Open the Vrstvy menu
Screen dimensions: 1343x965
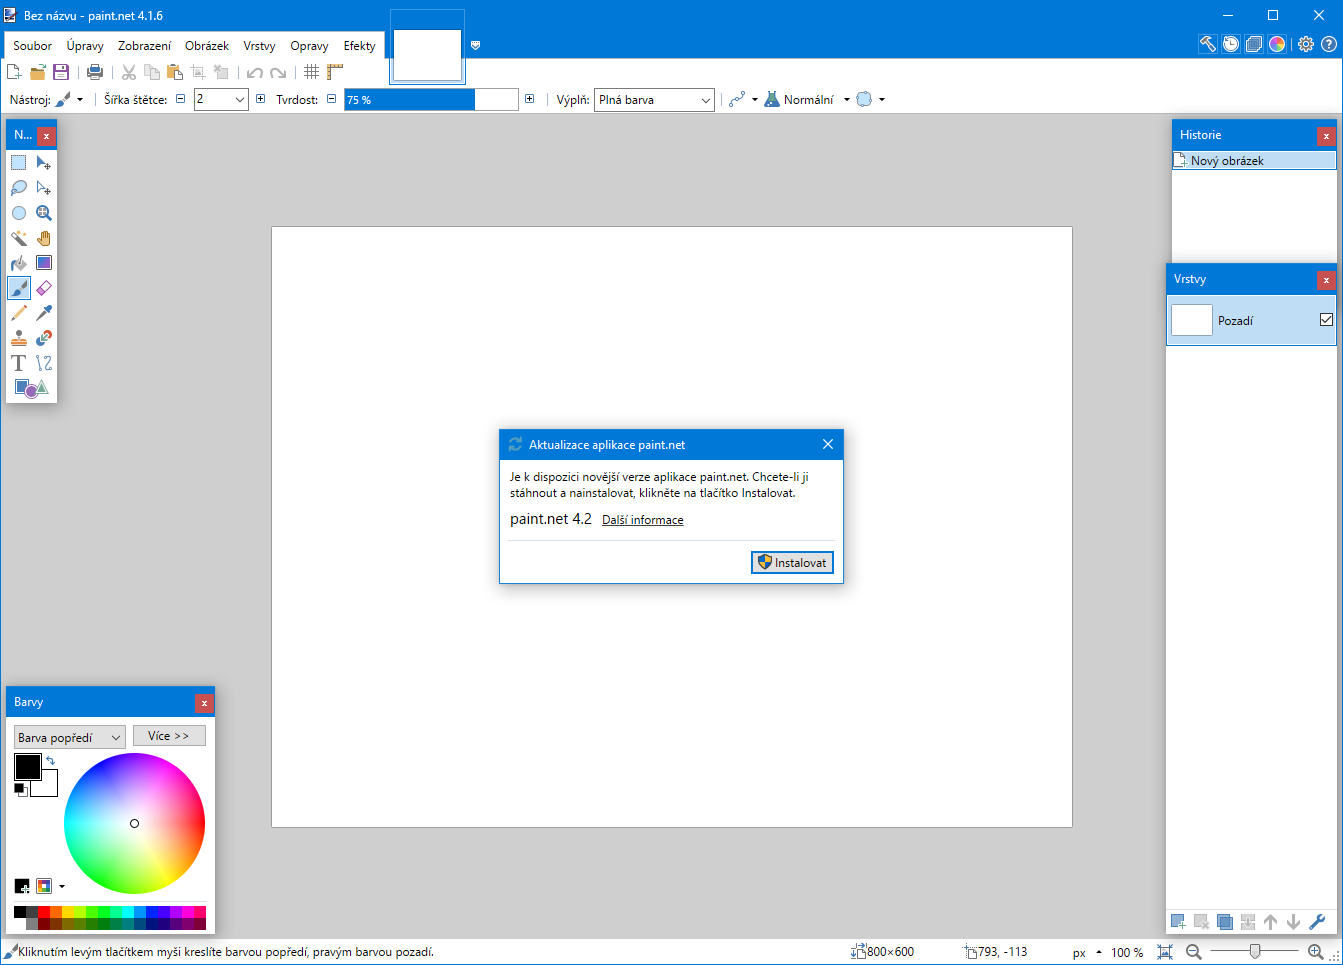coord(259,45)
